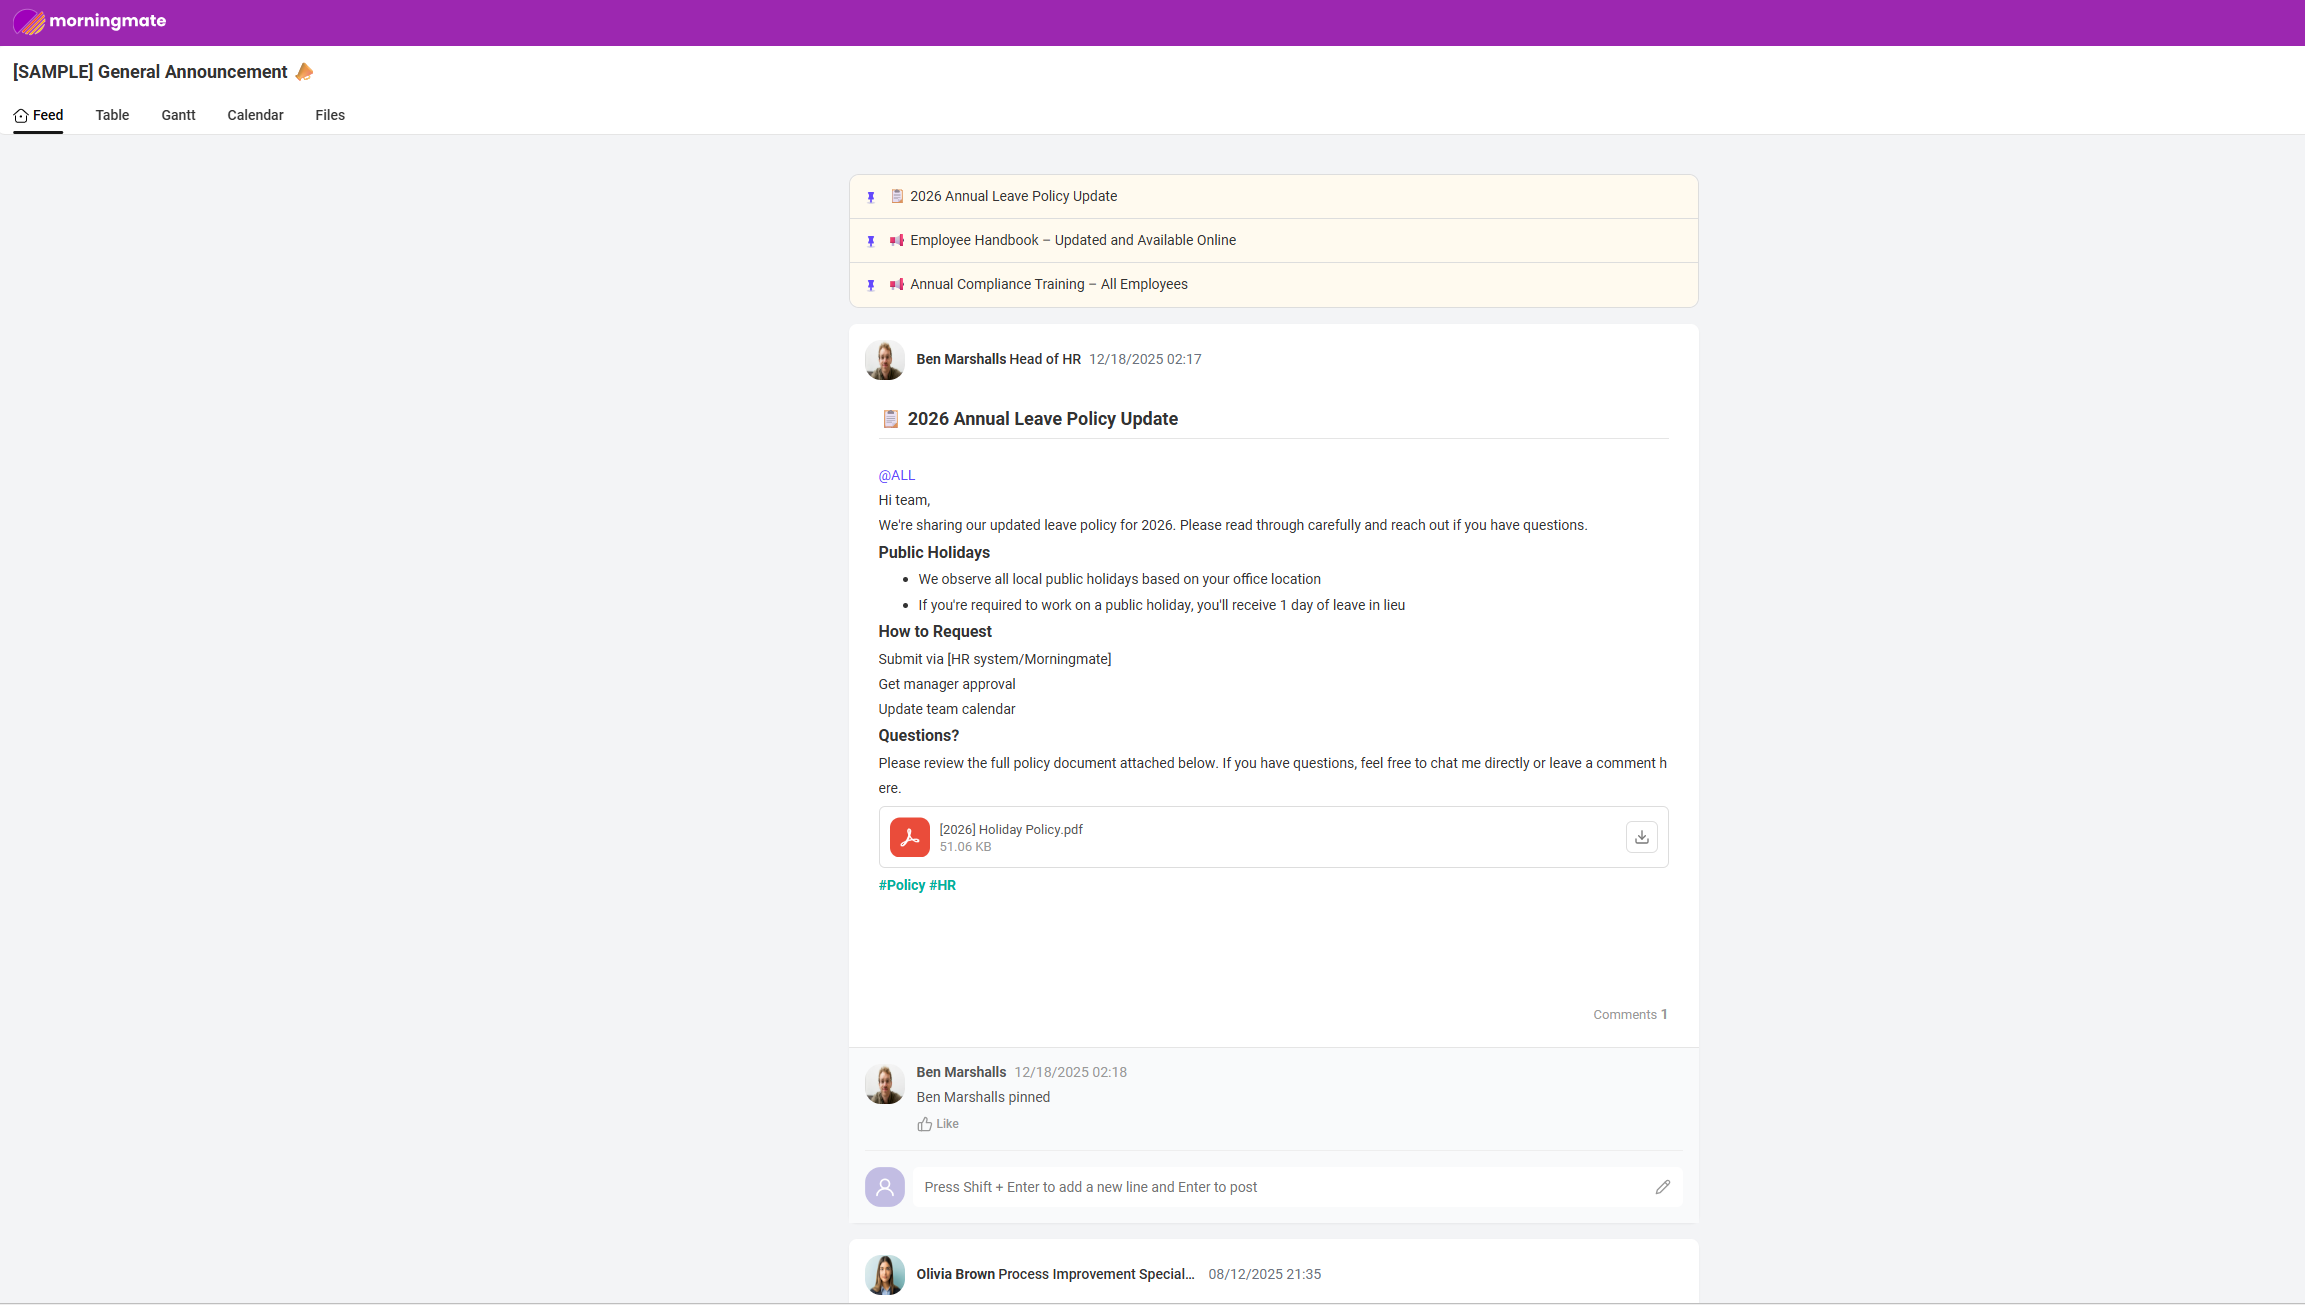Click pin icon beside Annual Compliance Training

click(x=871, y=285)
